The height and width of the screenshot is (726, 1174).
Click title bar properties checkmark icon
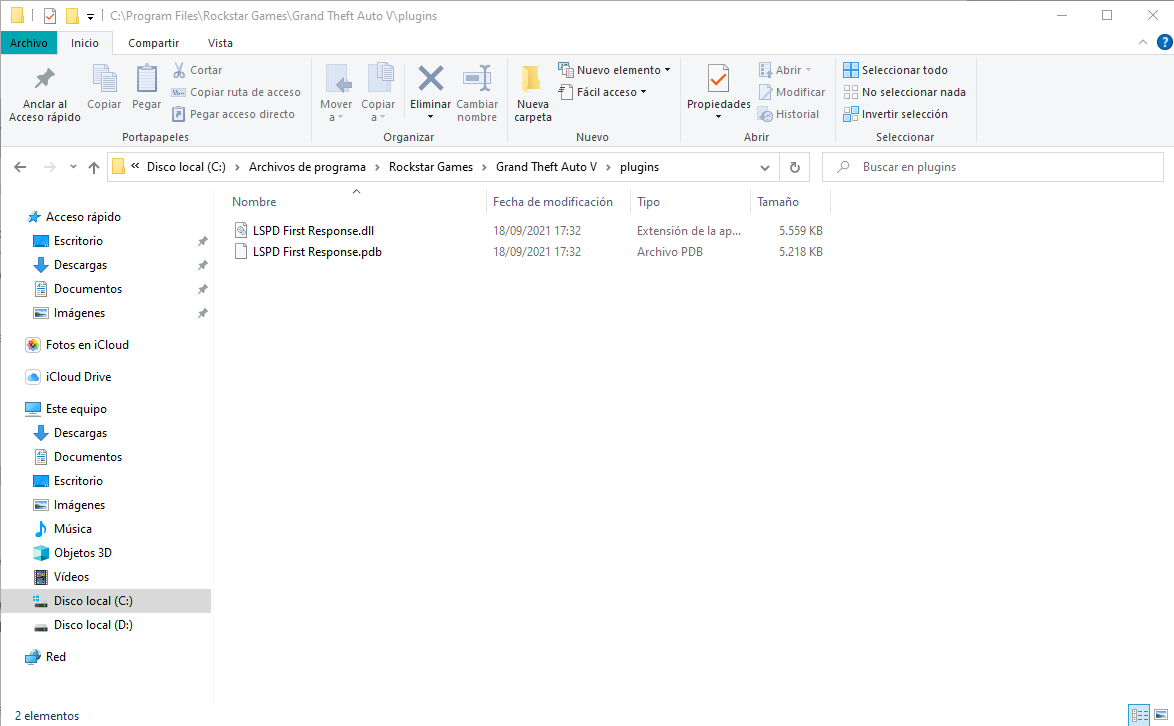coord(49,16)
